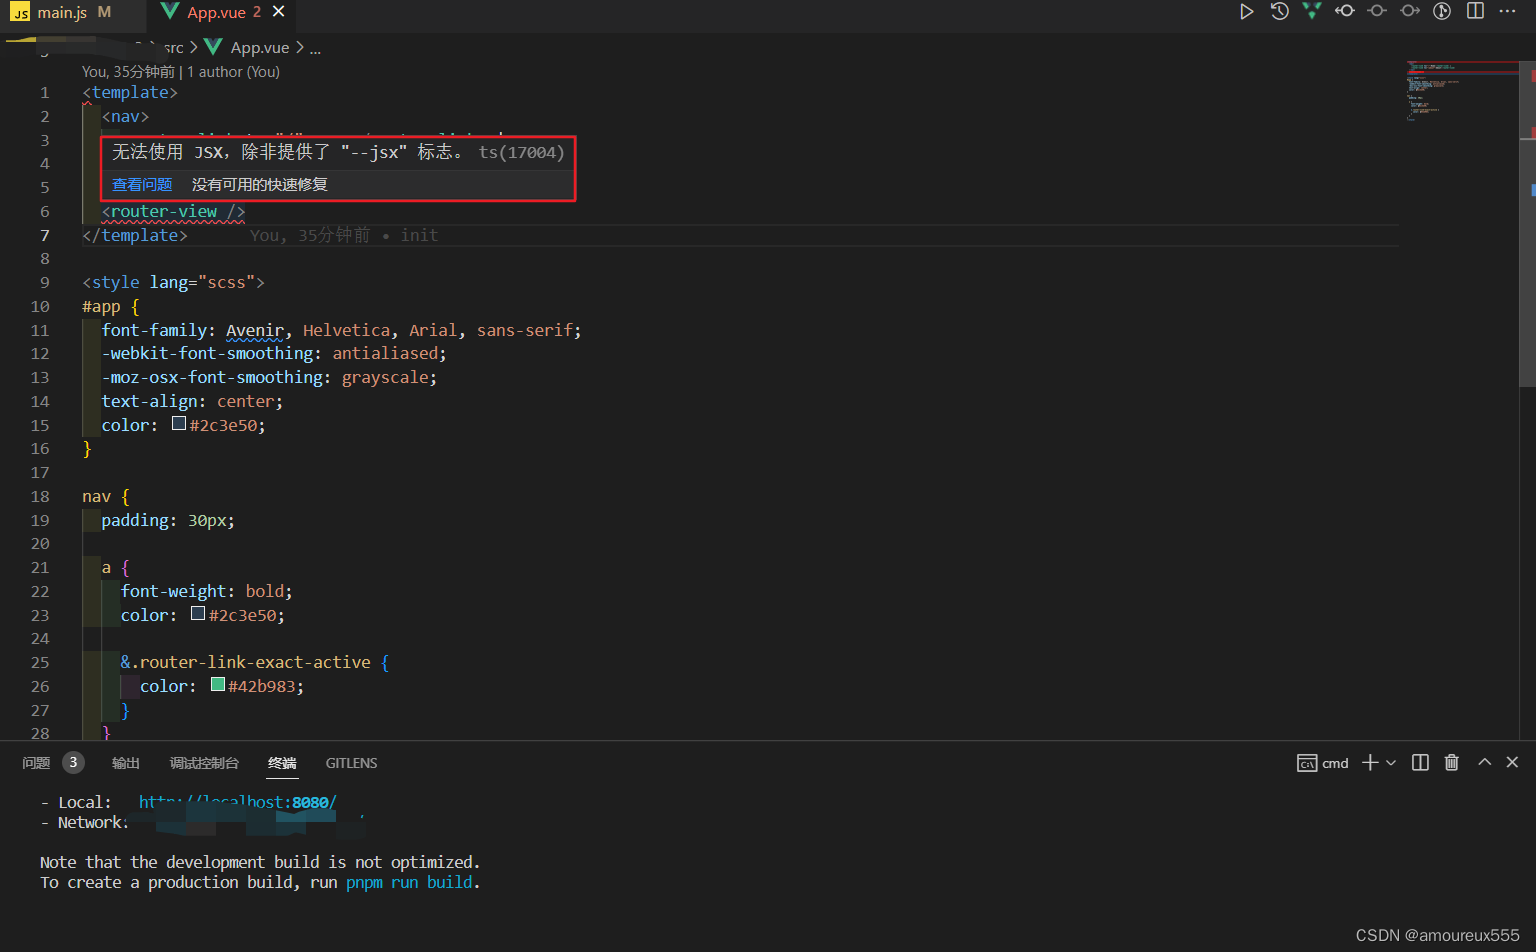Open the #42b983 green color swatch
The height and width of the screenshot is (952, 1536).
[218, 685]
